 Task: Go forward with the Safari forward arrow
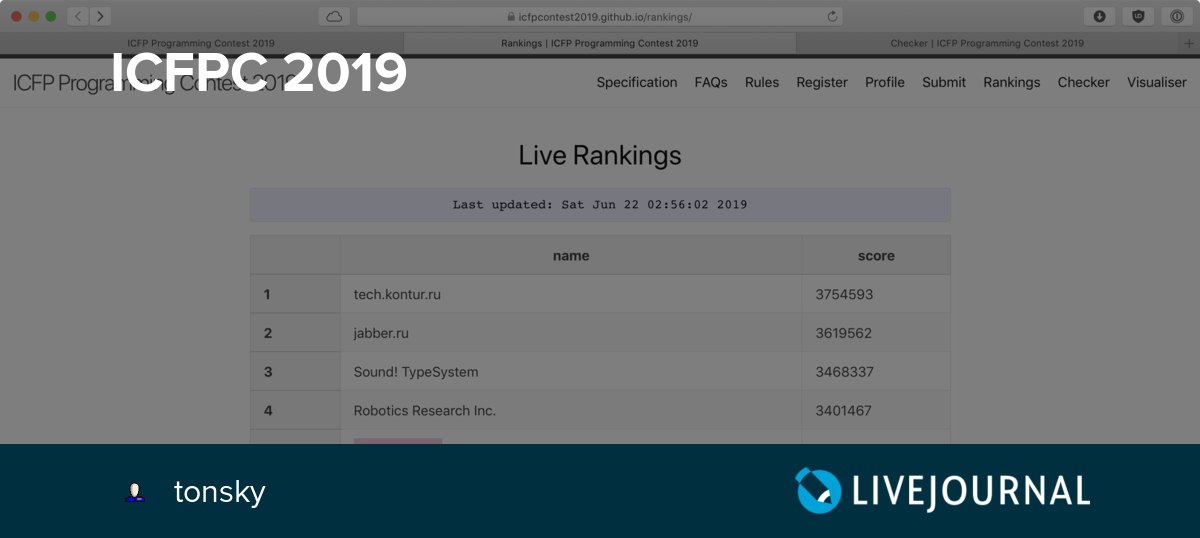pyautogui.click(x=100, y=16)
